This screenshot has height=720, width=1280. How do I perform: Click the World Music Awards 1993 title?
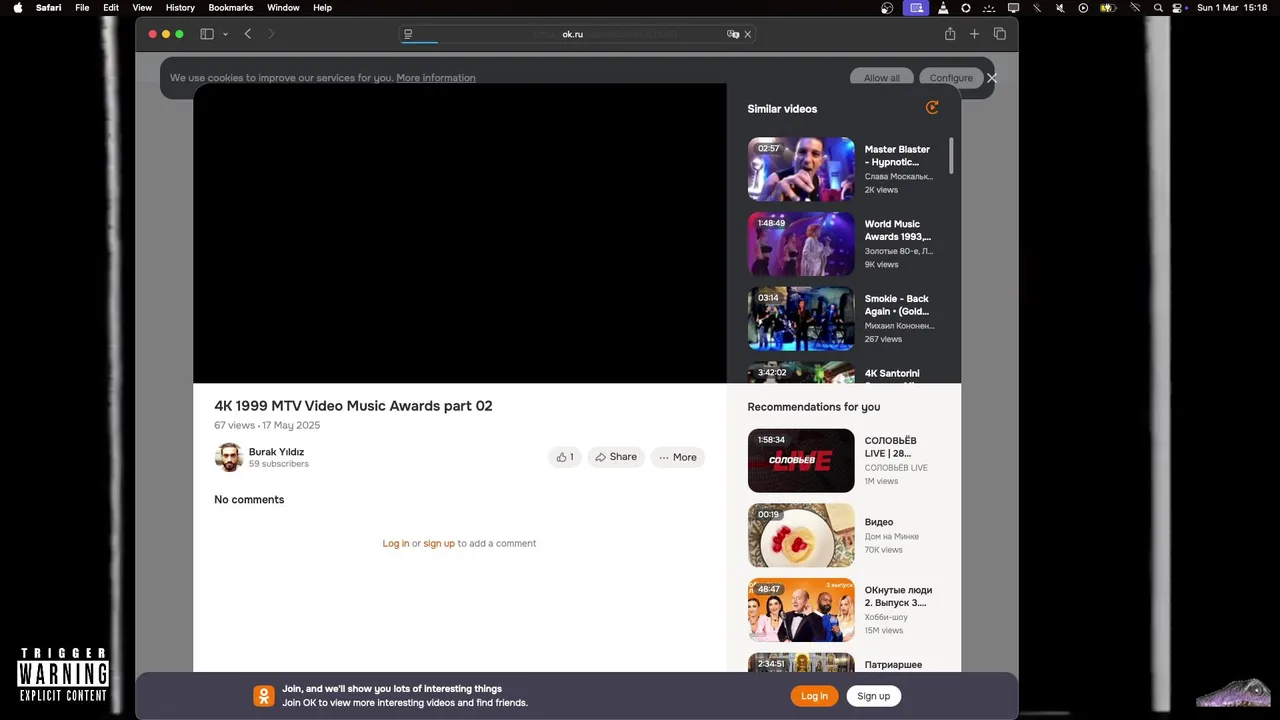click(x=898, y=230)
